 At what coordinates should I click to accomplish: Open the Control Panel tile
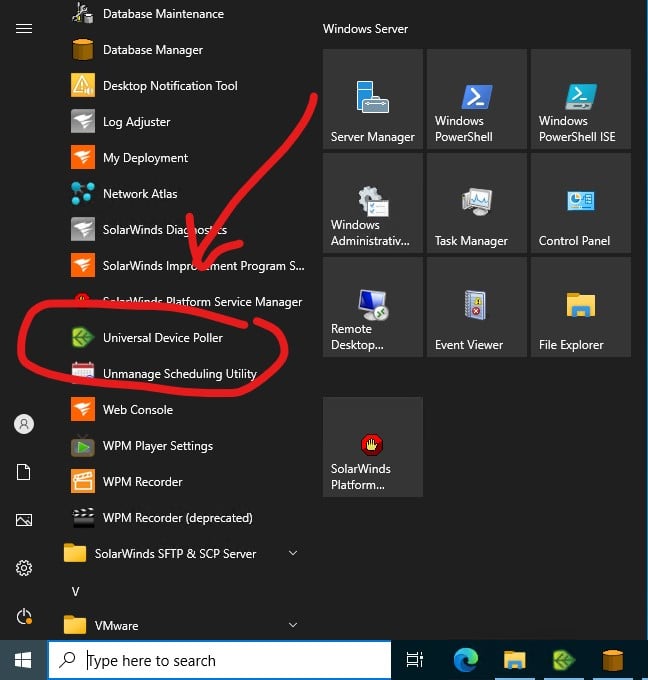[x=581, y=203]
